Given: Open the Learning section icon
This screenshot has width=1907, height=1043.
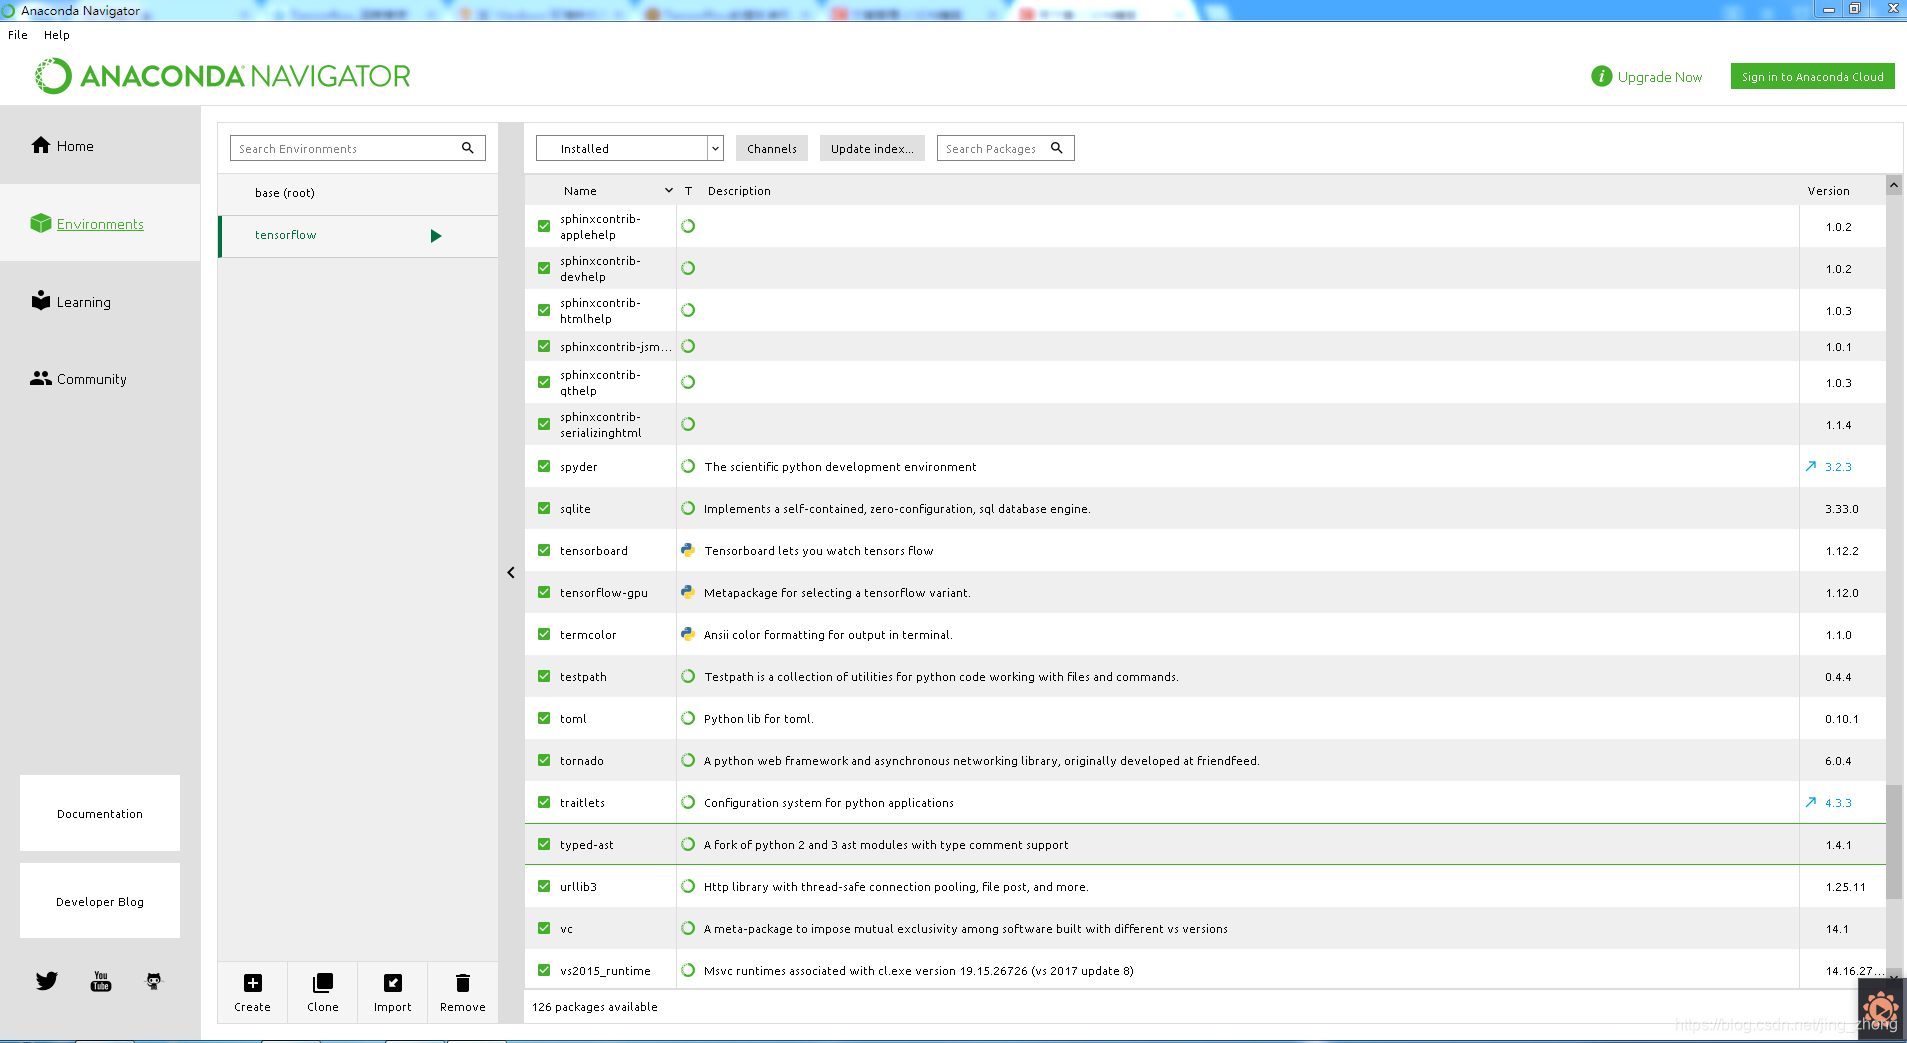Looking at the screenshot, I should 40,301.
